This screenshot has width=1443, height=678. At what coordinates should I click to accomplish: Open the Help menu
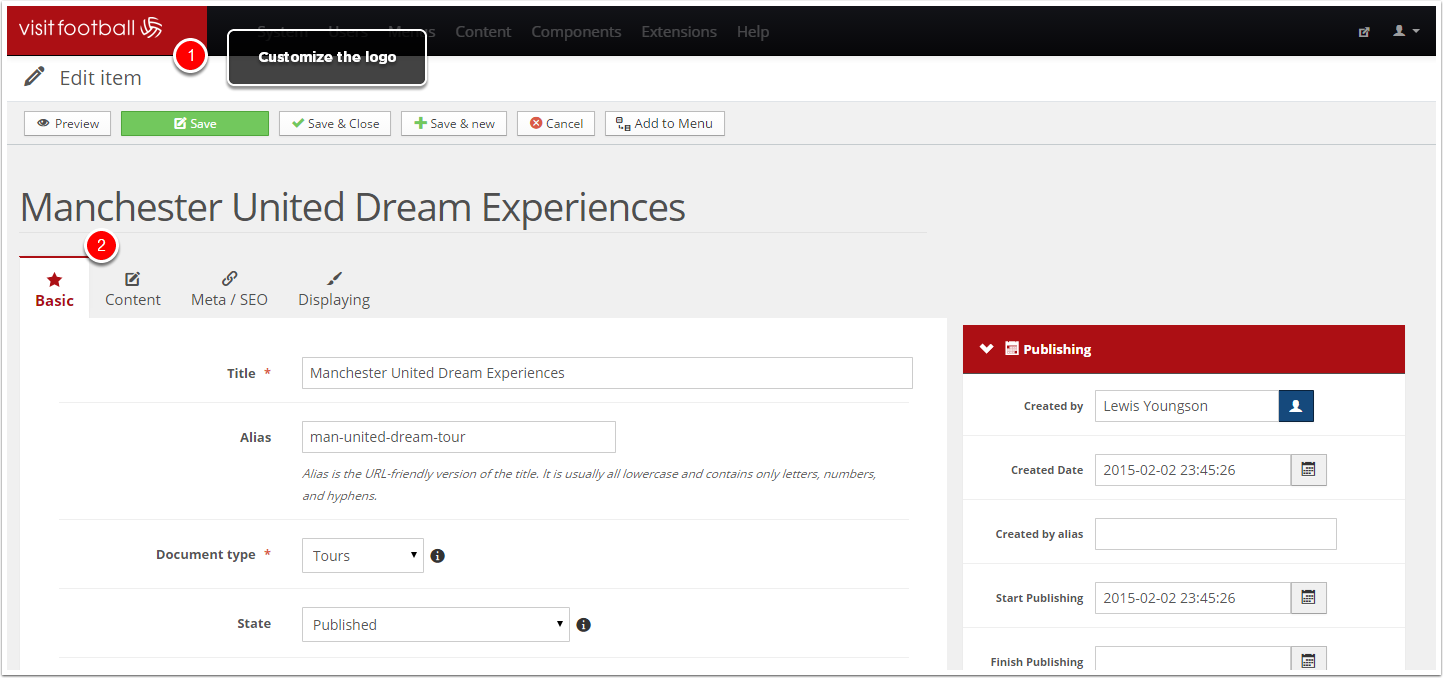[753, 32]
